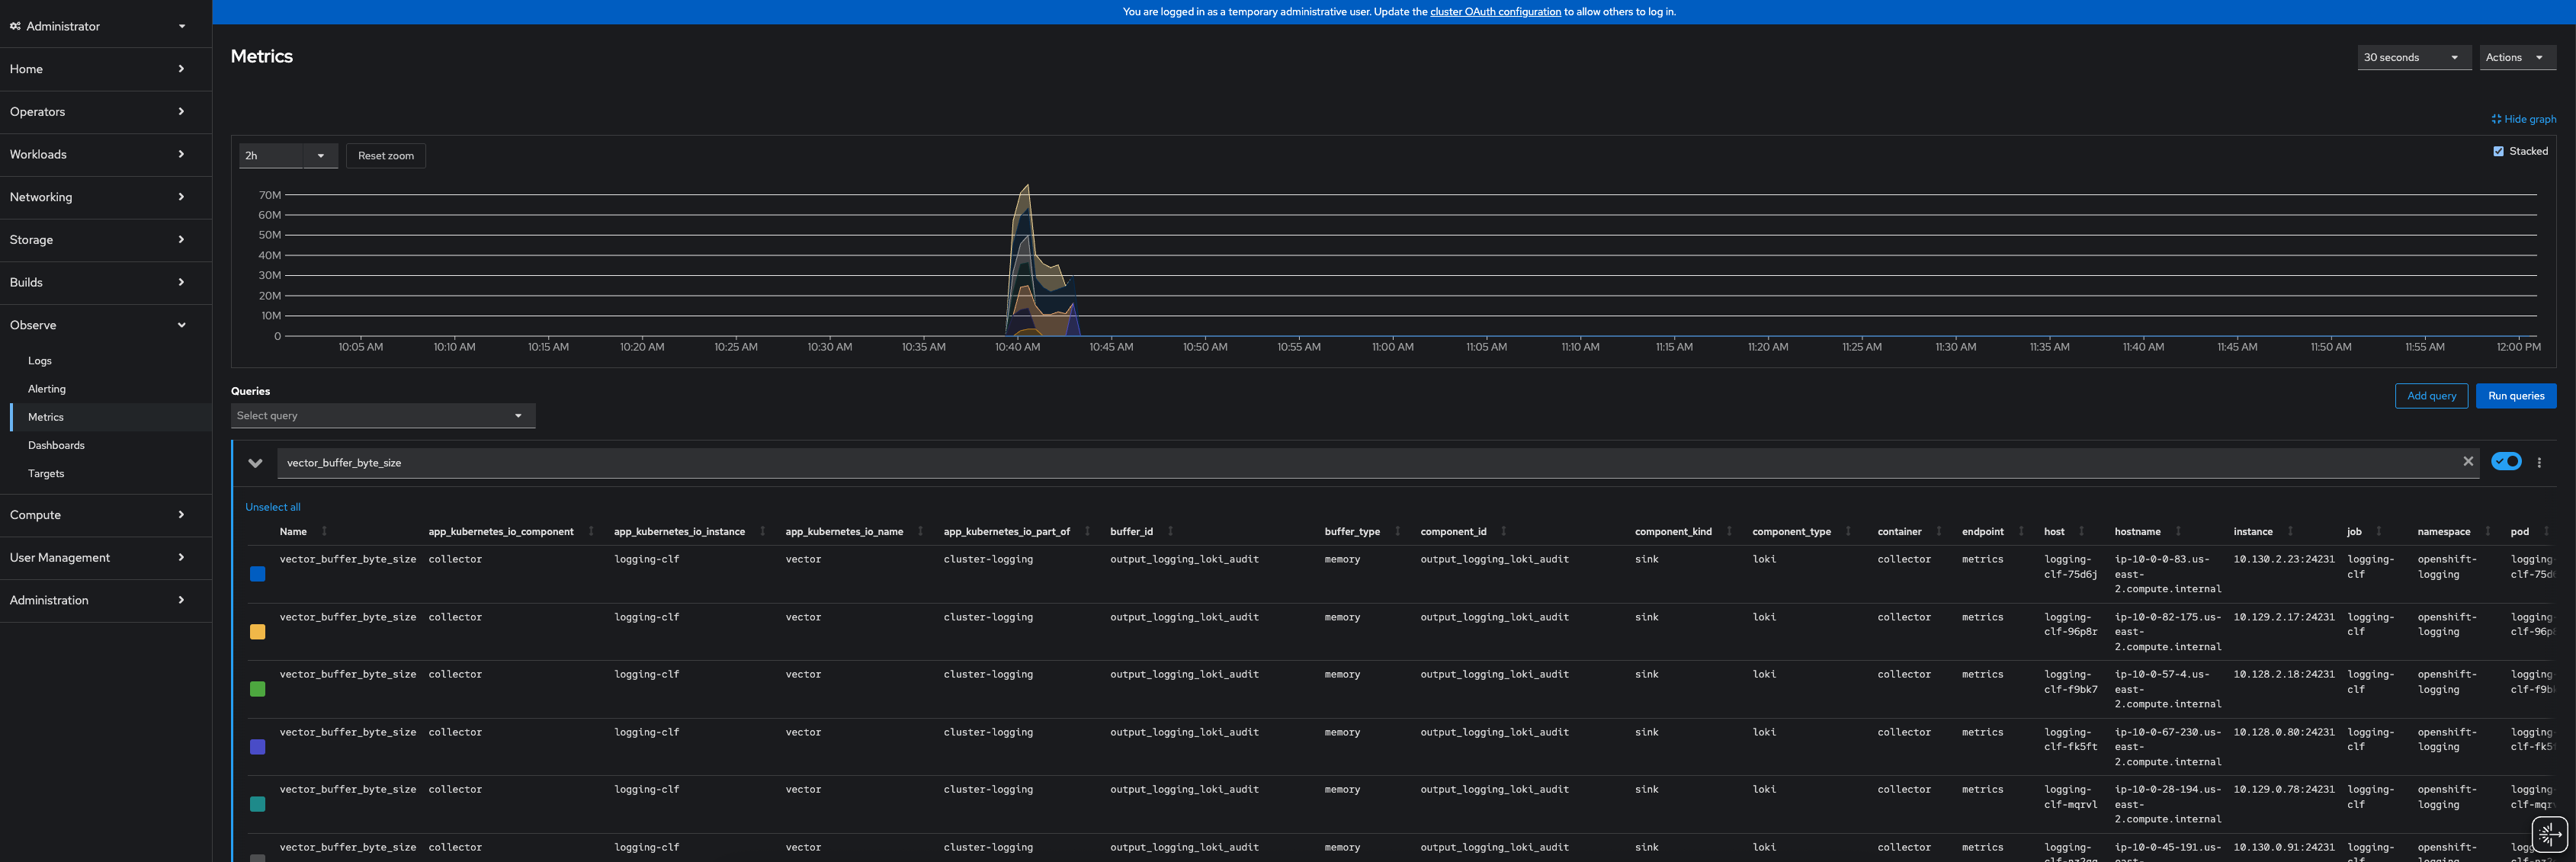Open Dashboards under Observe menu

56,445
